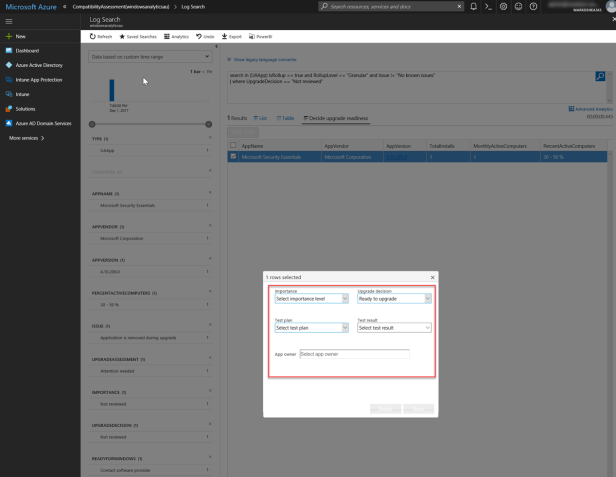Expand the Test result dropdown

pos(394,327)
